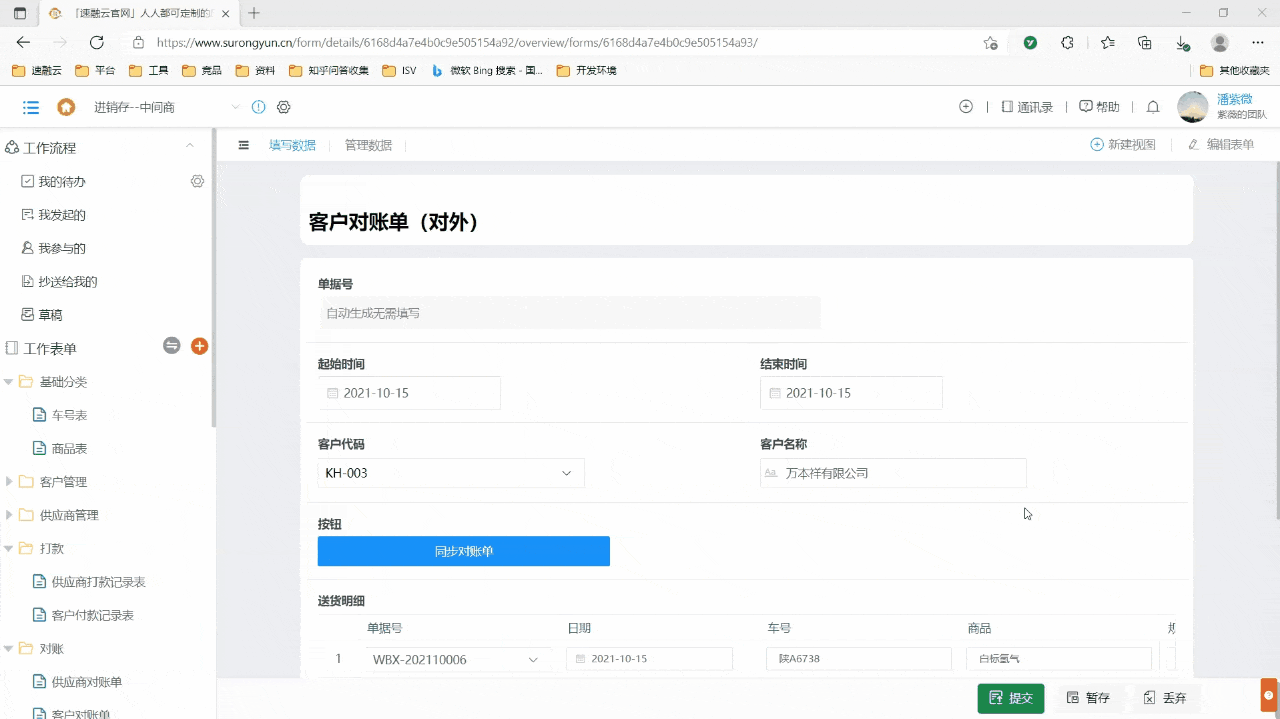The height and width of the screenshot is (719, 1280).
Task: Click the row 1 date cell 2021-10-15
Action: 649,659
